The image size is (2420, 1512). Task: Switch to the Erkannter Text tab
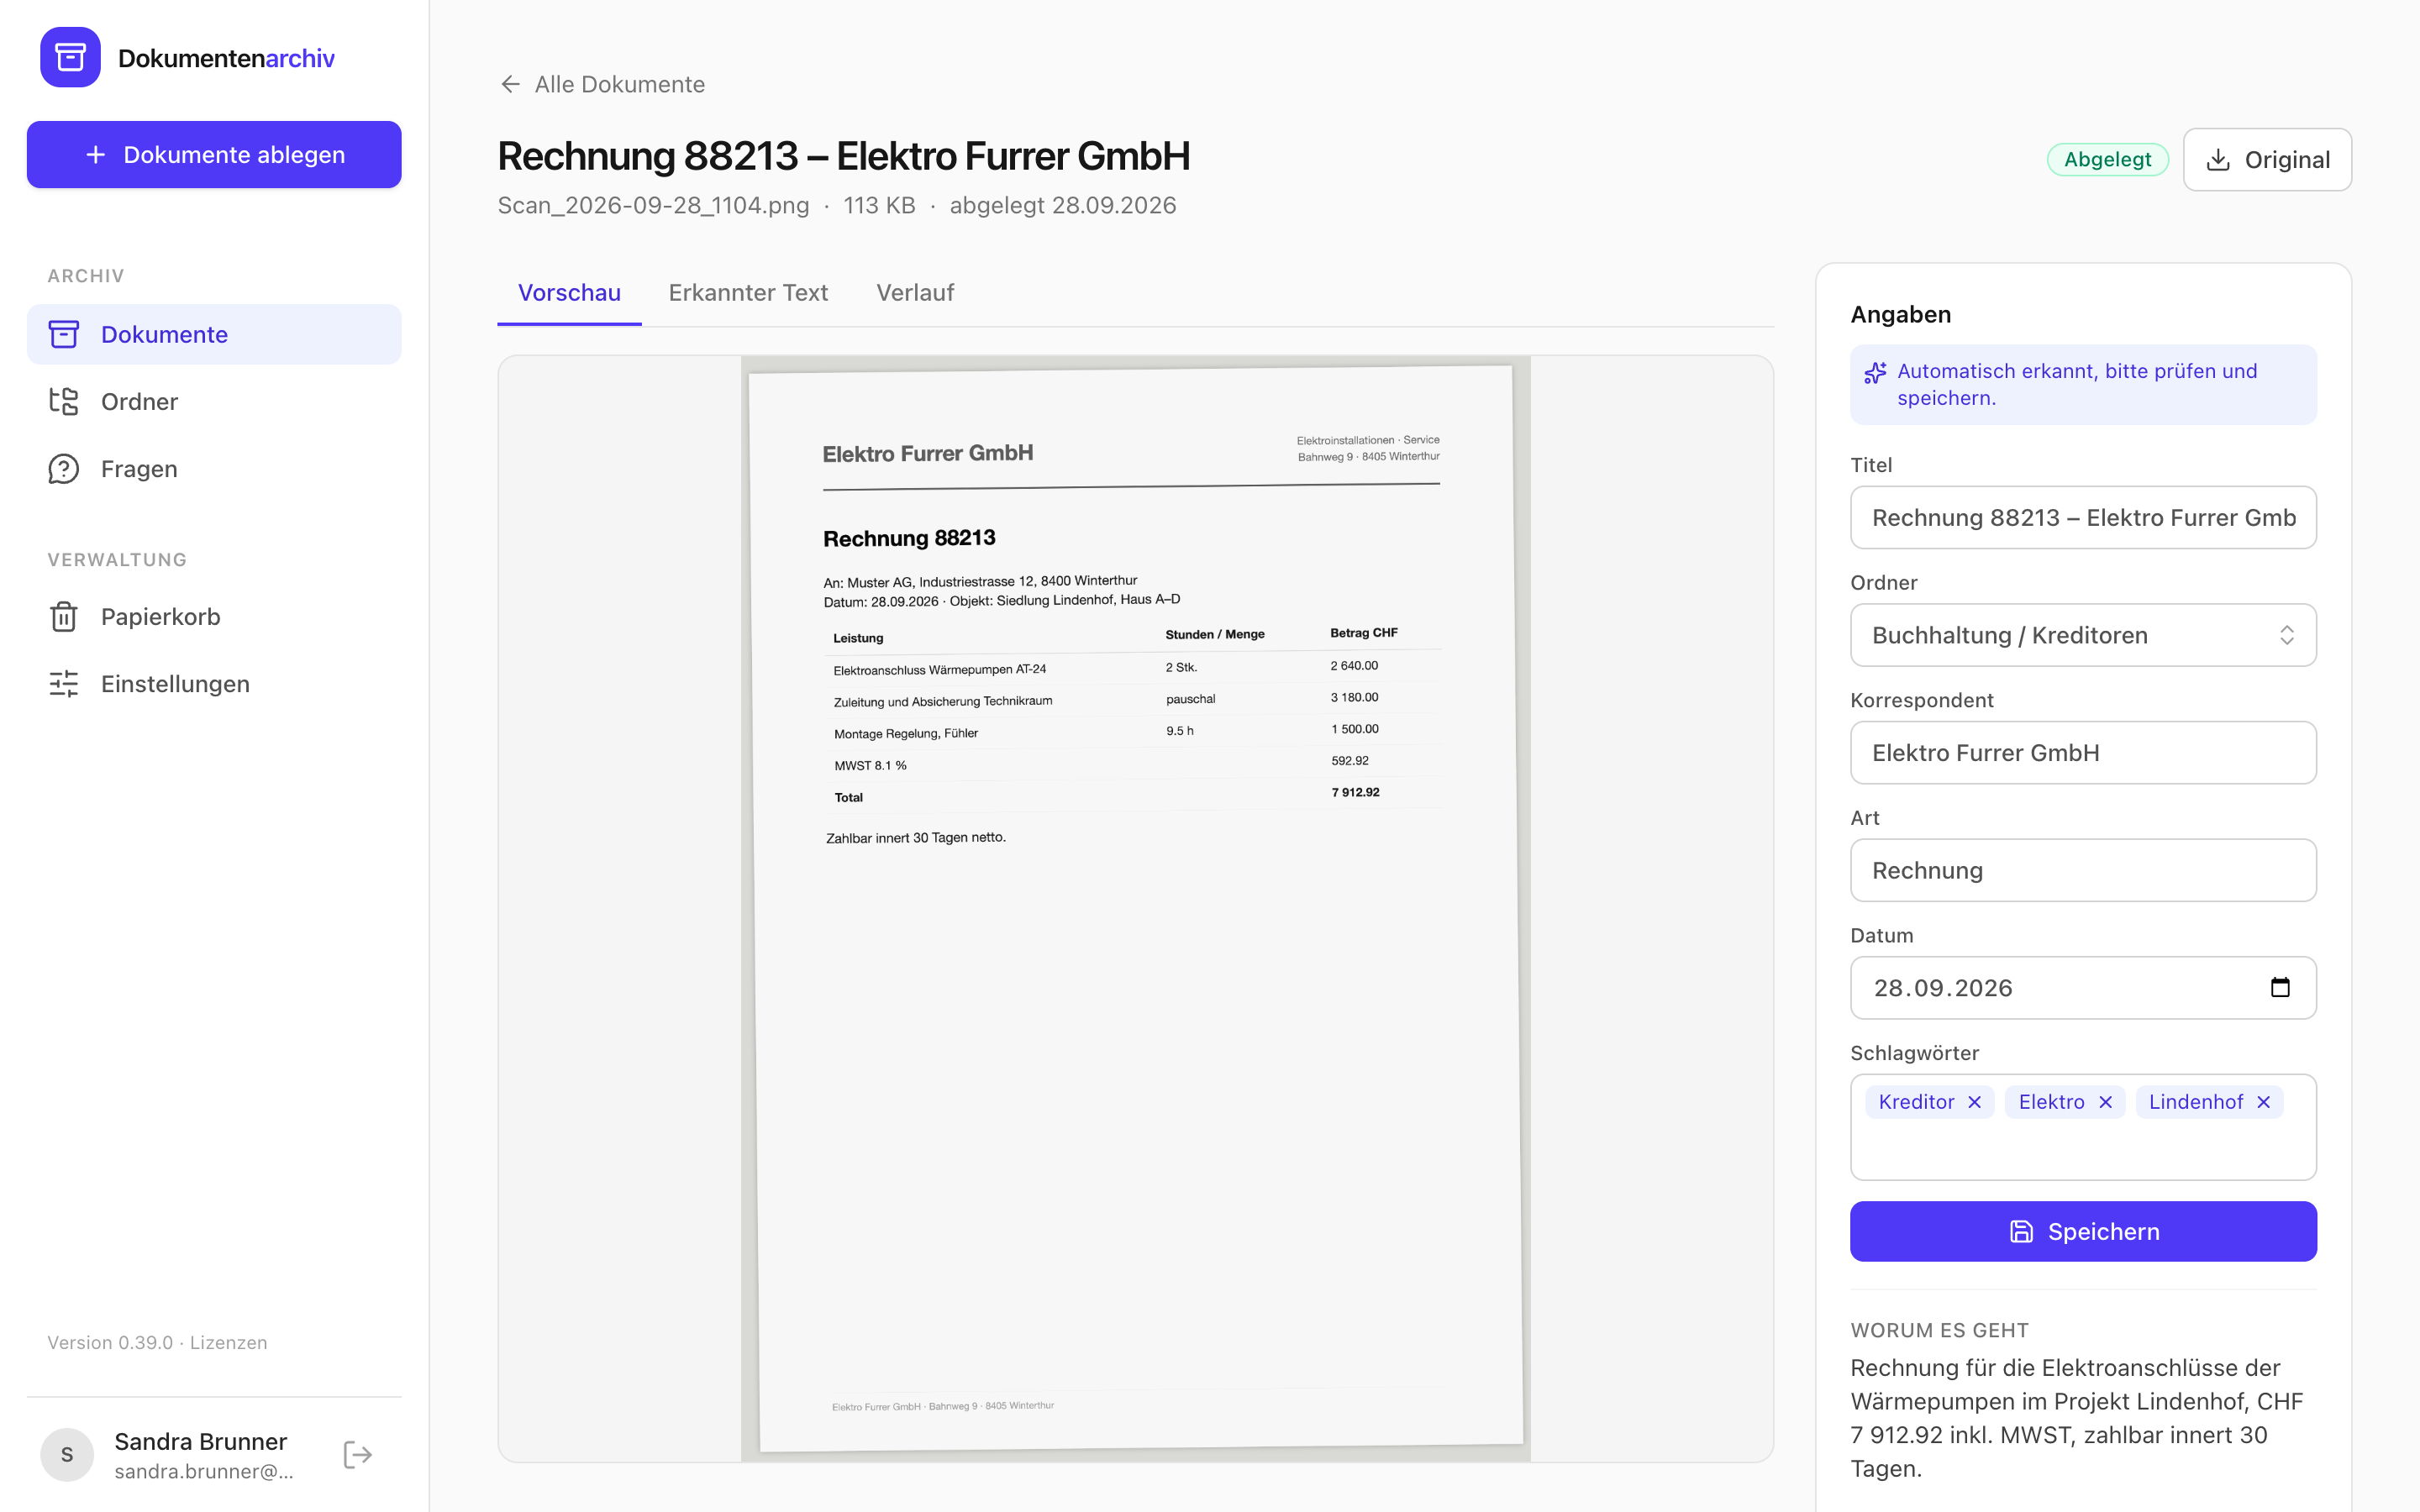(748, 292)
